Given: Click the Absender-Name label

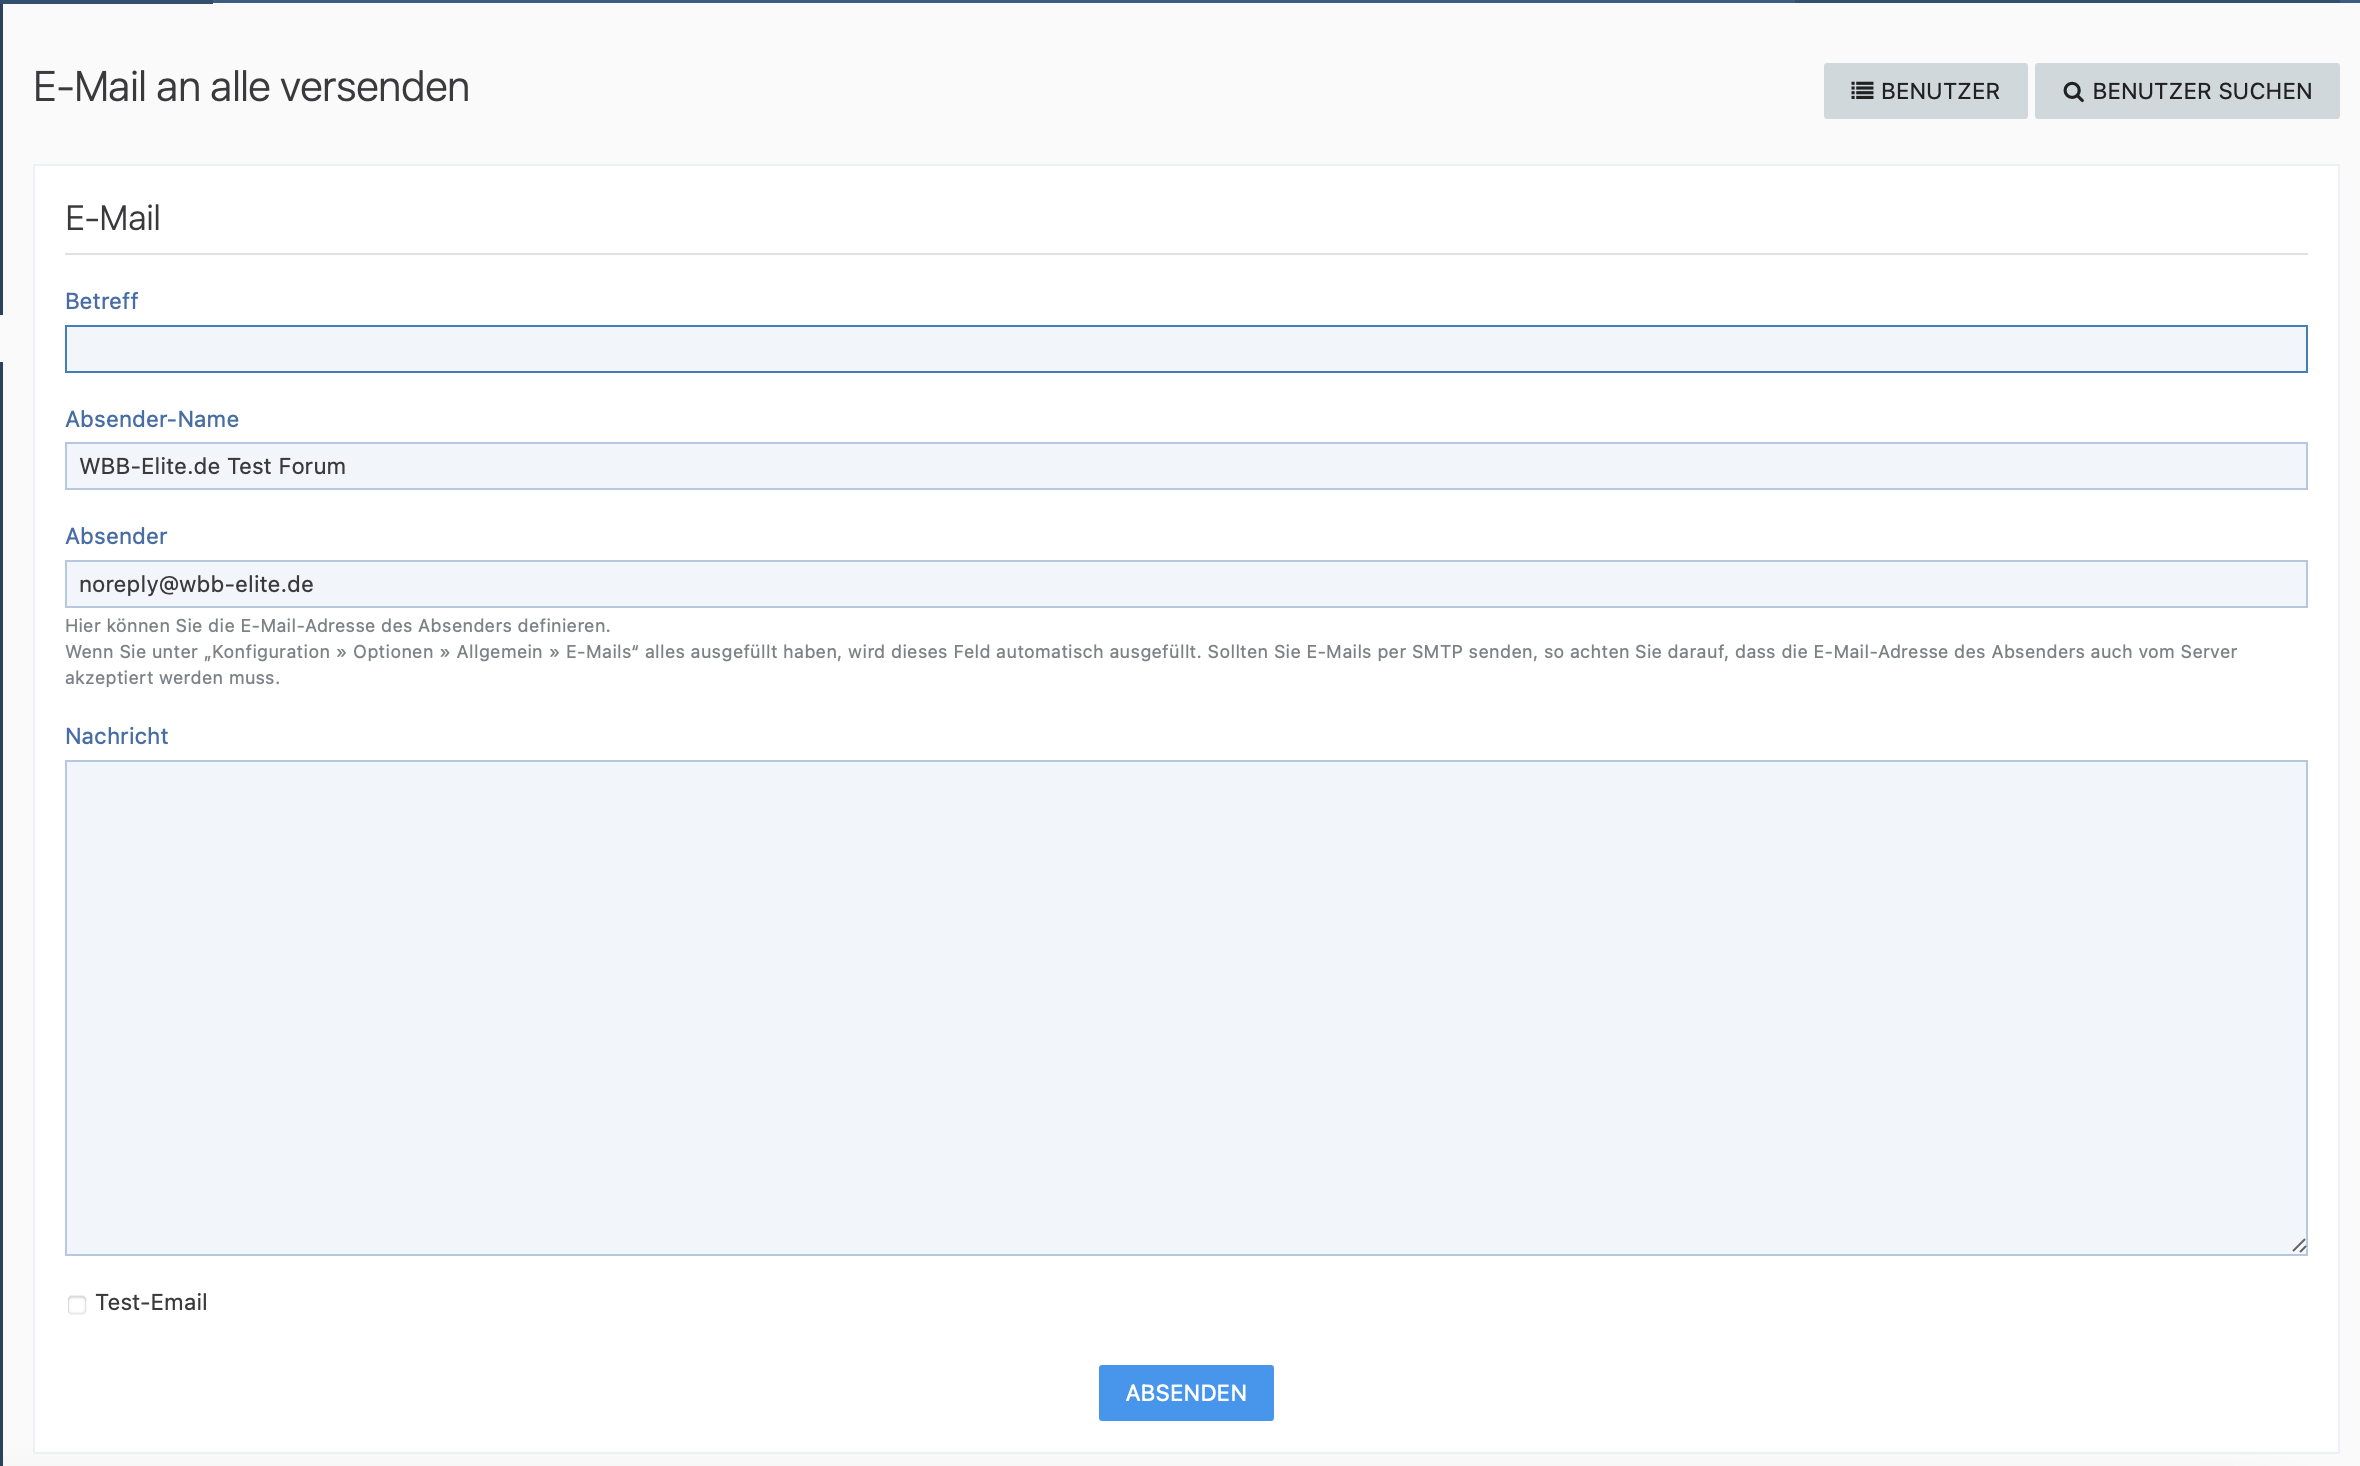Looking at the screenshot, I should 152,419.
